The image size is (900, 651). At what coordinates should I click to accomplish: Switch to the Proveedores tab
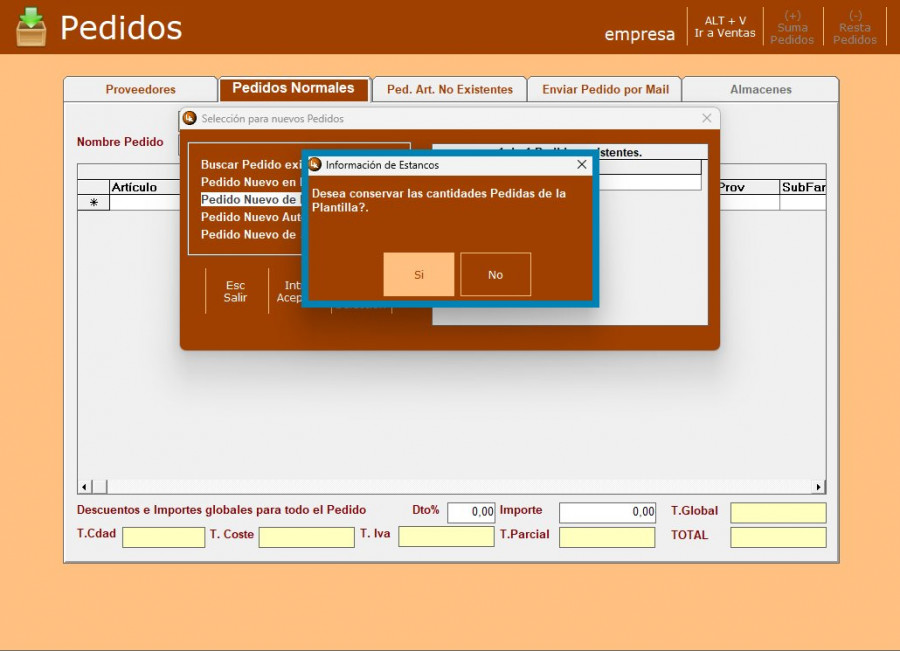(140, 89)
